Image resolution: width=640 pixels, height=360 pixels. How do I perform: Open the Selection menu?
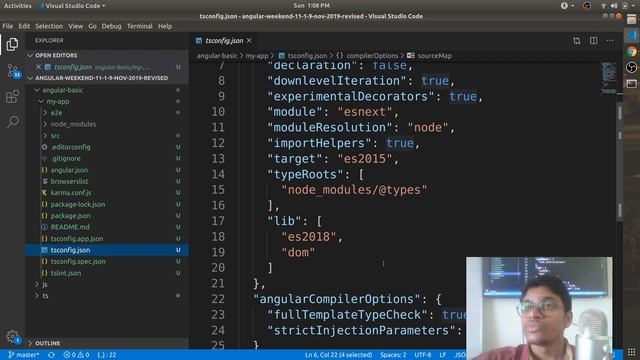pos(49,26)
